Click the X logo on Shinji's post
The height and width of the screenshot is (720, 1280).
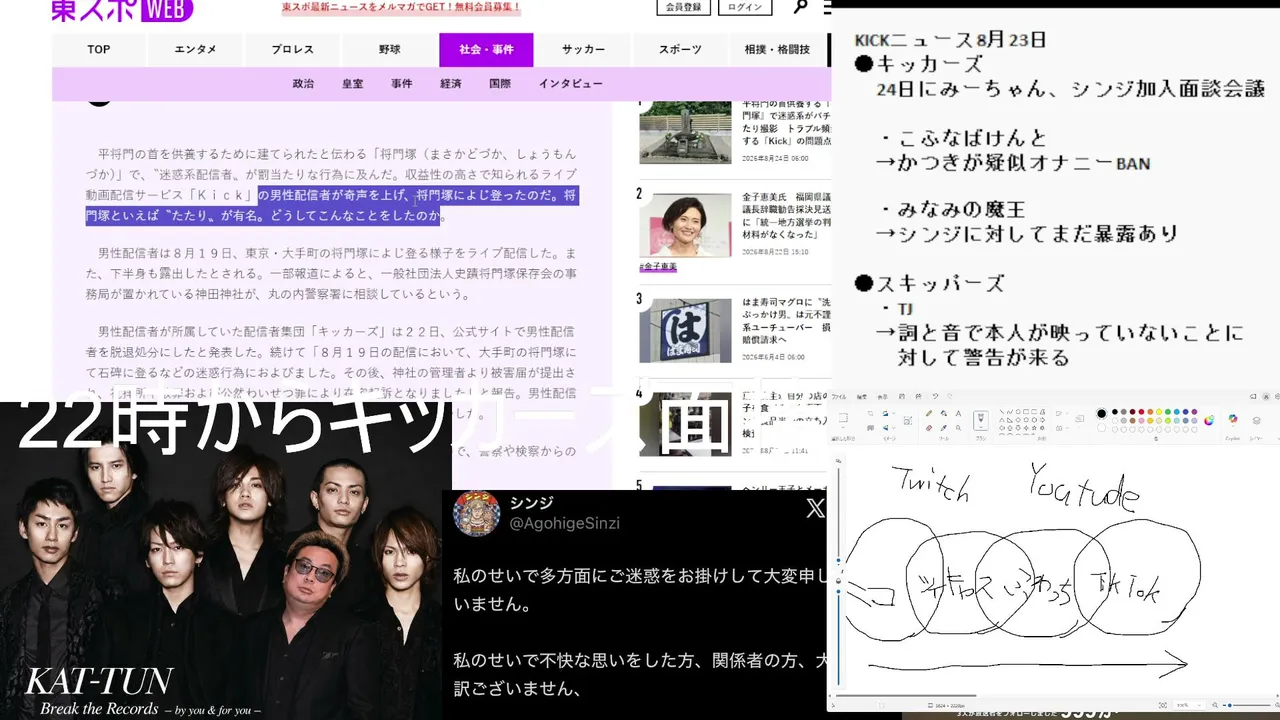point(815,508)
